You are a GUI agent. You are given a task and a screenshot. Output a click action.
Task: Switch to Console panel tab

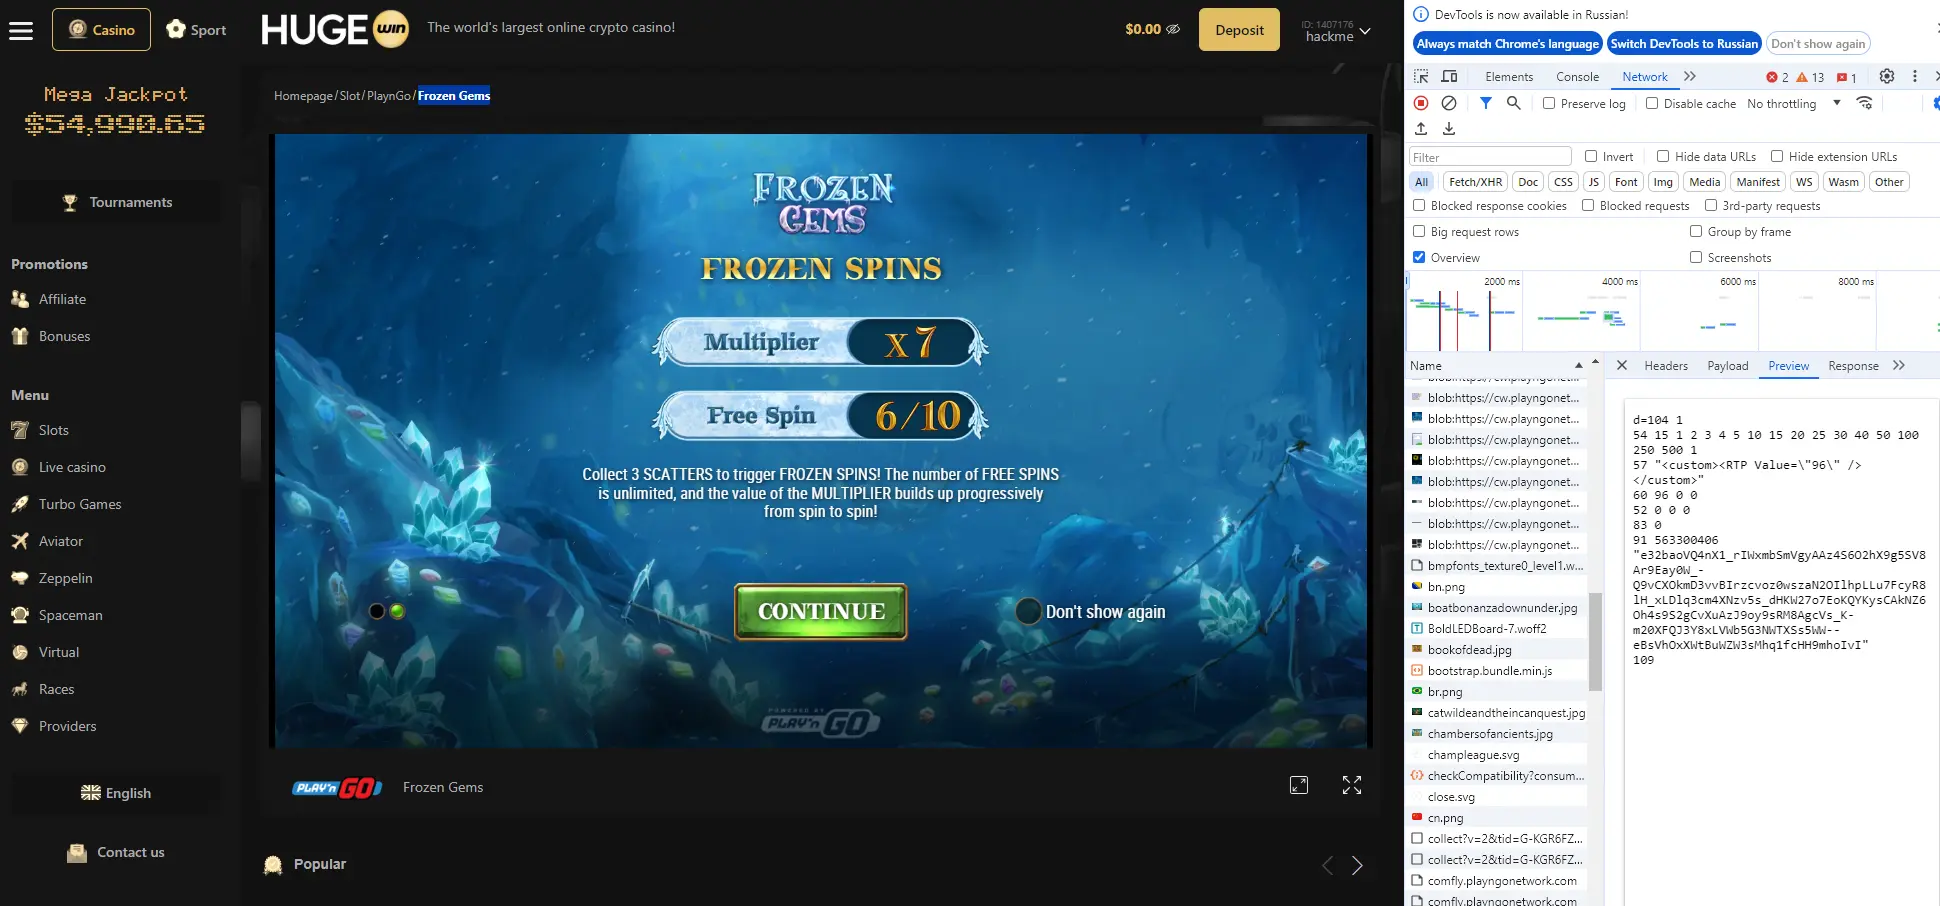pyautogui.click(x=1577, y=77)
